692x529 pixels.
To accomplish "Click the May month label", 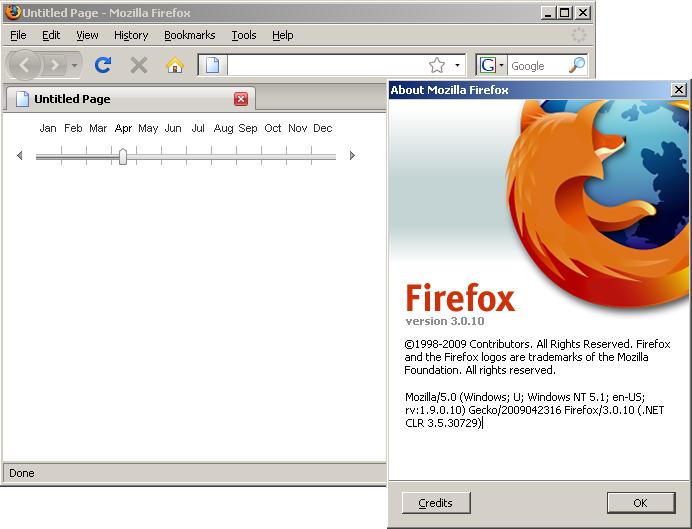I will 148,128.
